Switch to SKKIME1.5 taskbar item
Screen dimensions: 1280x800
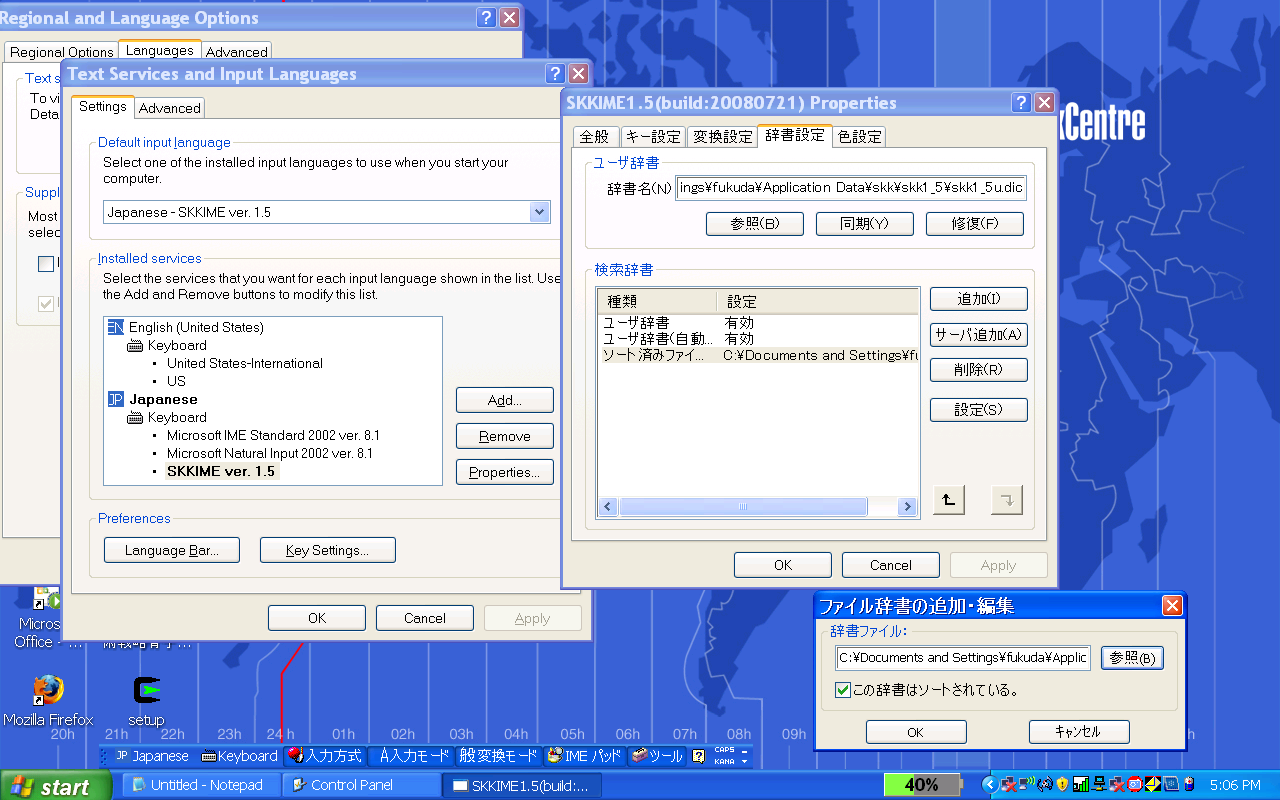(x=523, y=786)
